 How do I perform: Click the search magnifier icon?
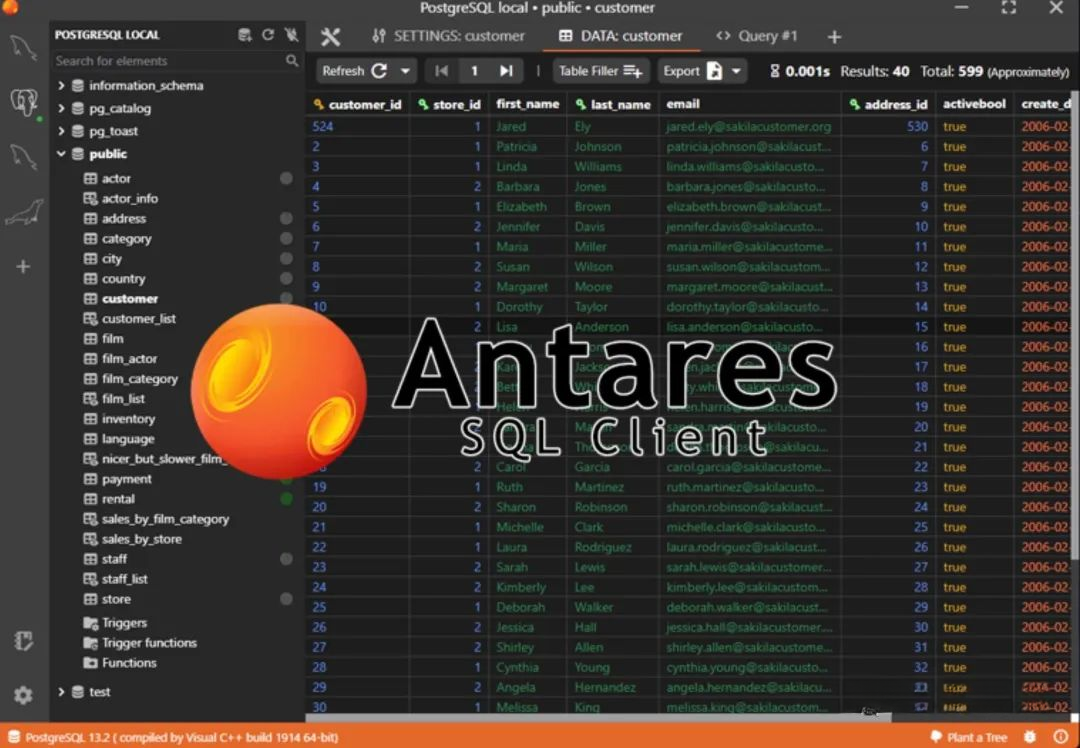[x=292, y=61]
